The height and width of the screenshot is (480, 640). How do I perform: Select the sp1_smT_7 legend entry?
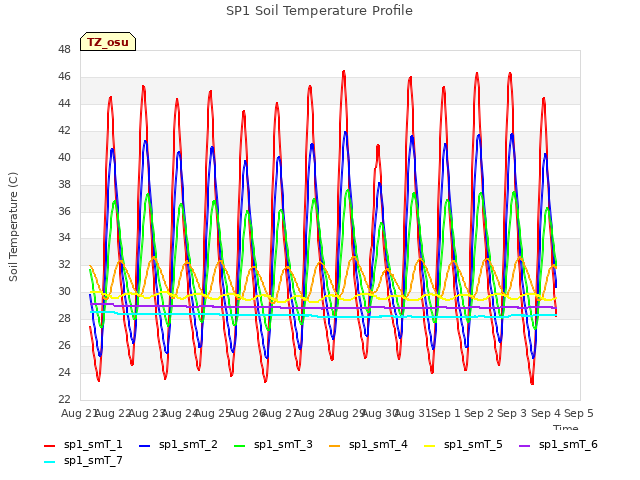click(83, 460)
